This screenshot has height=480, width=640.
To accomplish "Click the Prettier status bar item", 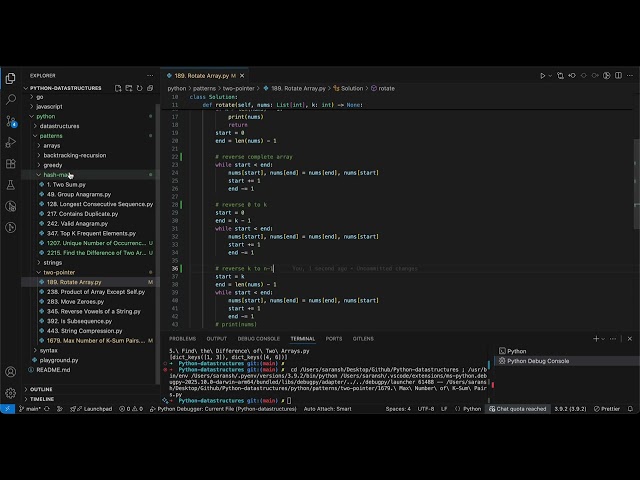I will click(607, 409).
